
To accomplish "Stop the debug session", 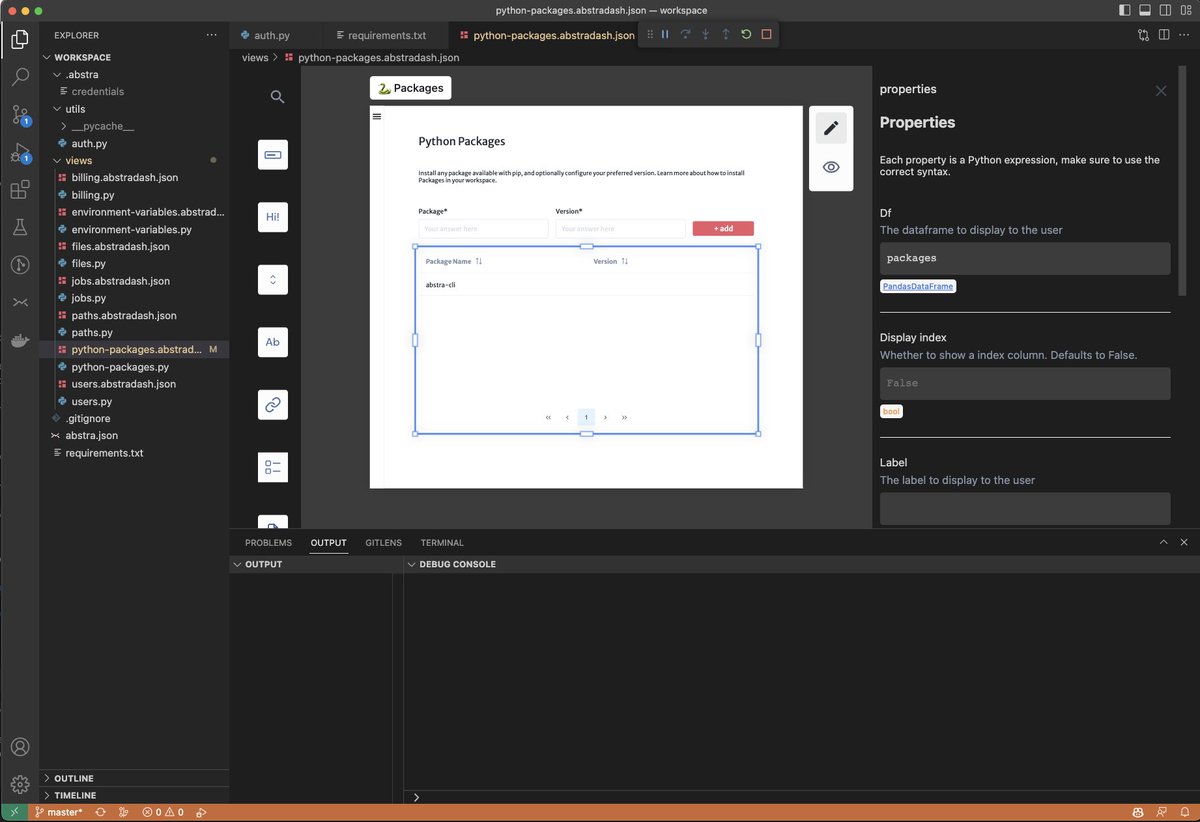I will point(766,34).
